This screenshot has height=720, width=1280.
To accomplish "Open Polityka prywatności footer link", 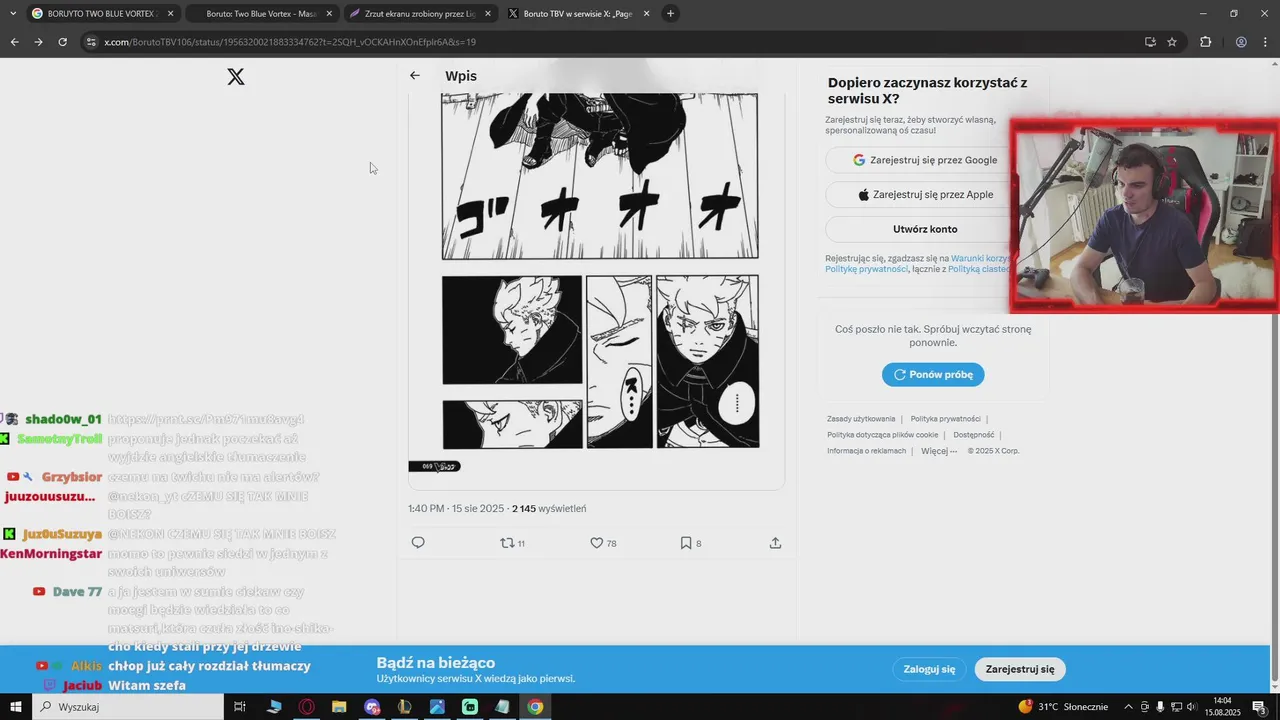I will (945, 419).
